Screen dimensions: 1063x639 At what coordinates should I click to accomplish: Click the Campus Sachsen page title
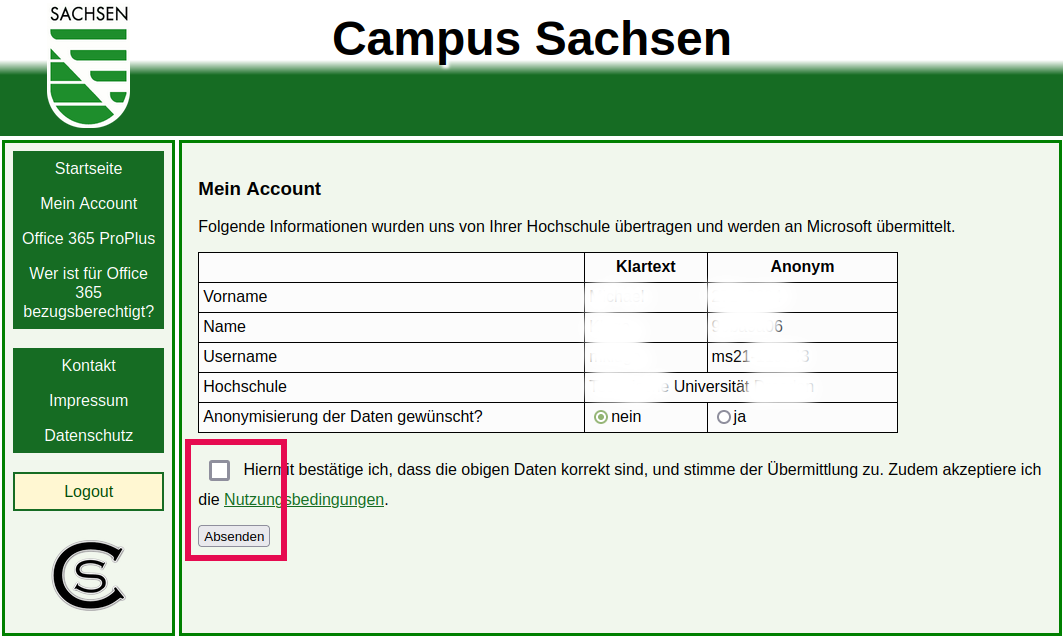tap(532, 39)
